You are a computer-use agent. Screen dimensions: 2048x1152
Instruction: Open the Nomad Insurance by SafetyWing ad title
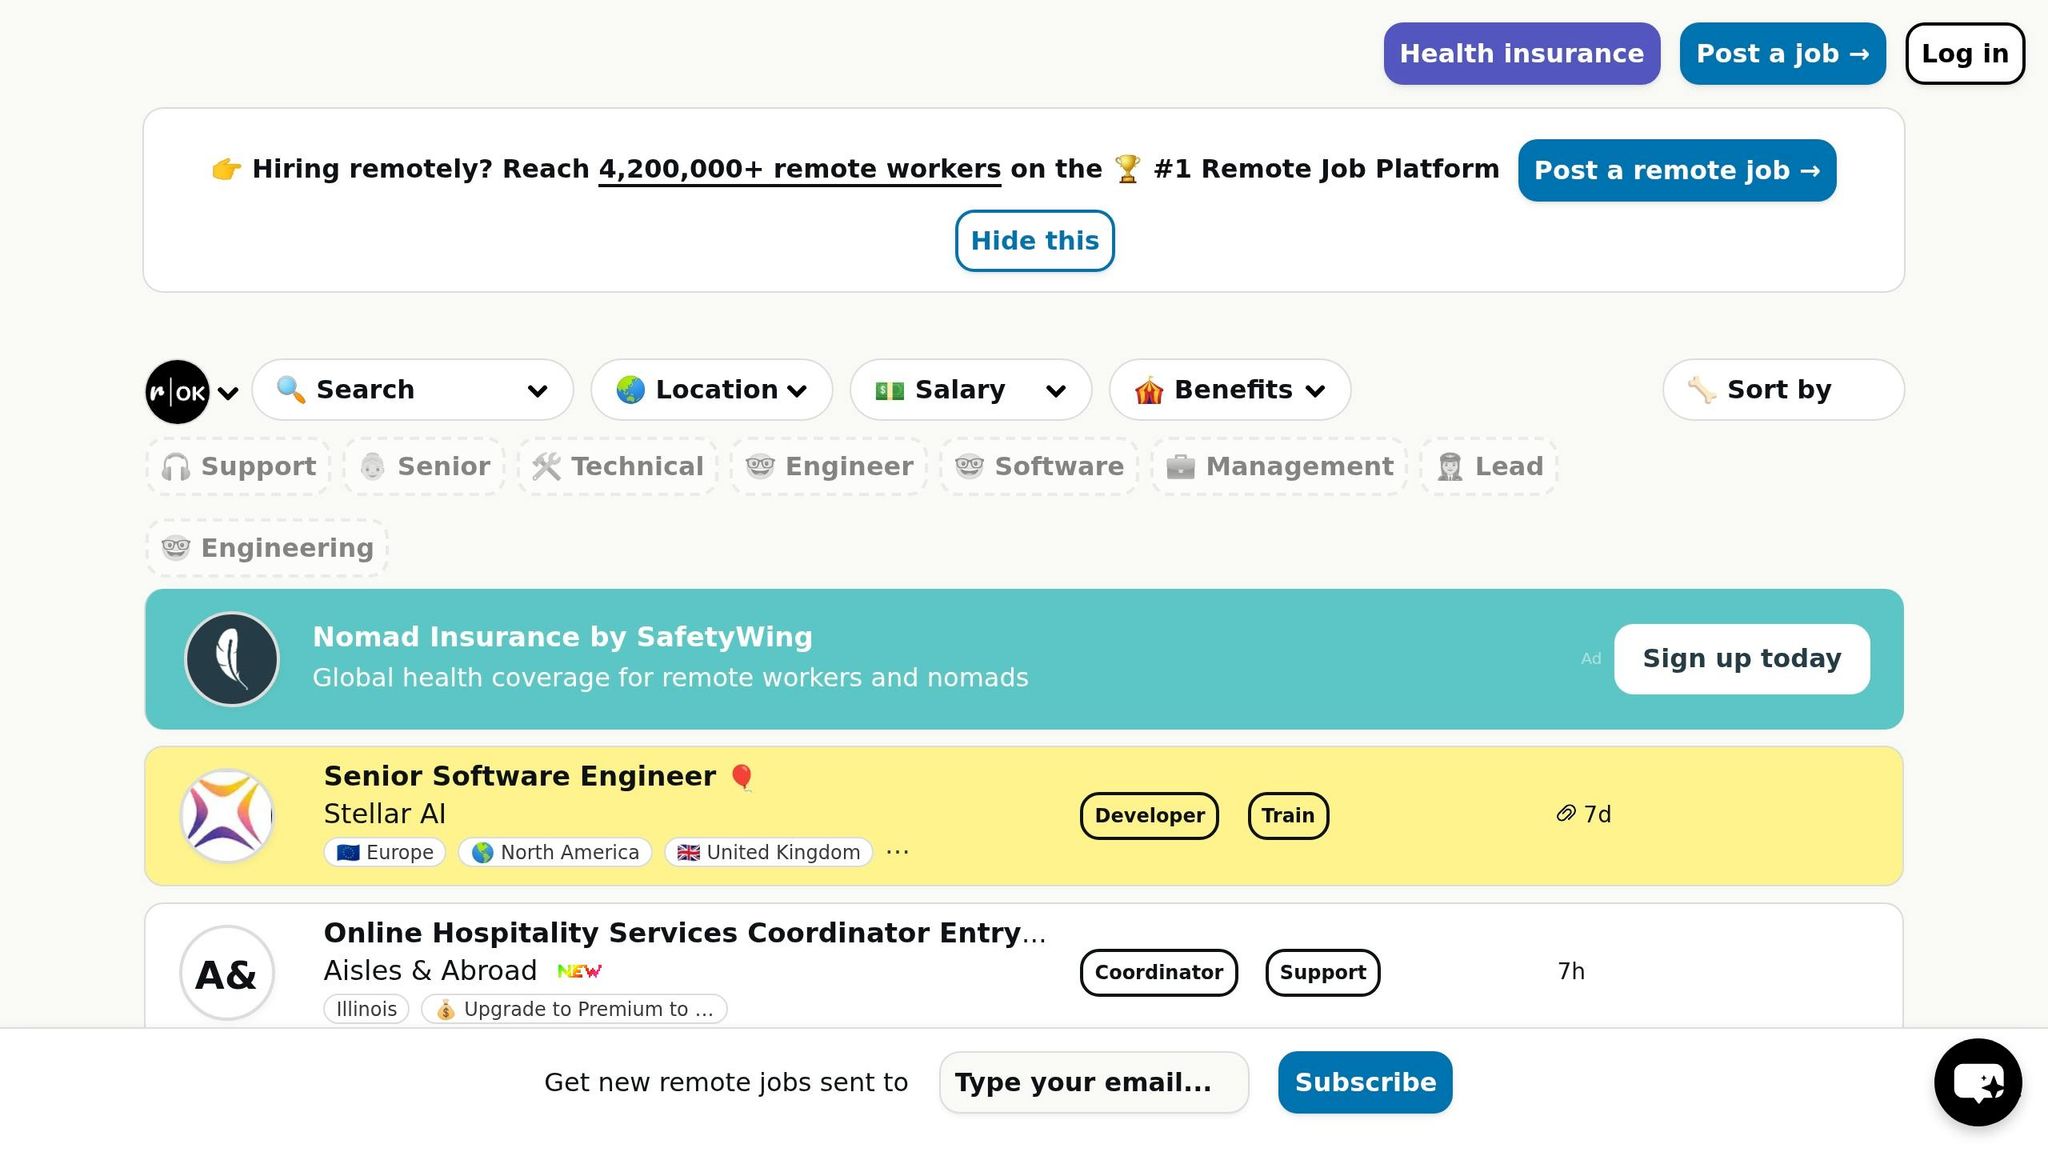pos(563,638)
